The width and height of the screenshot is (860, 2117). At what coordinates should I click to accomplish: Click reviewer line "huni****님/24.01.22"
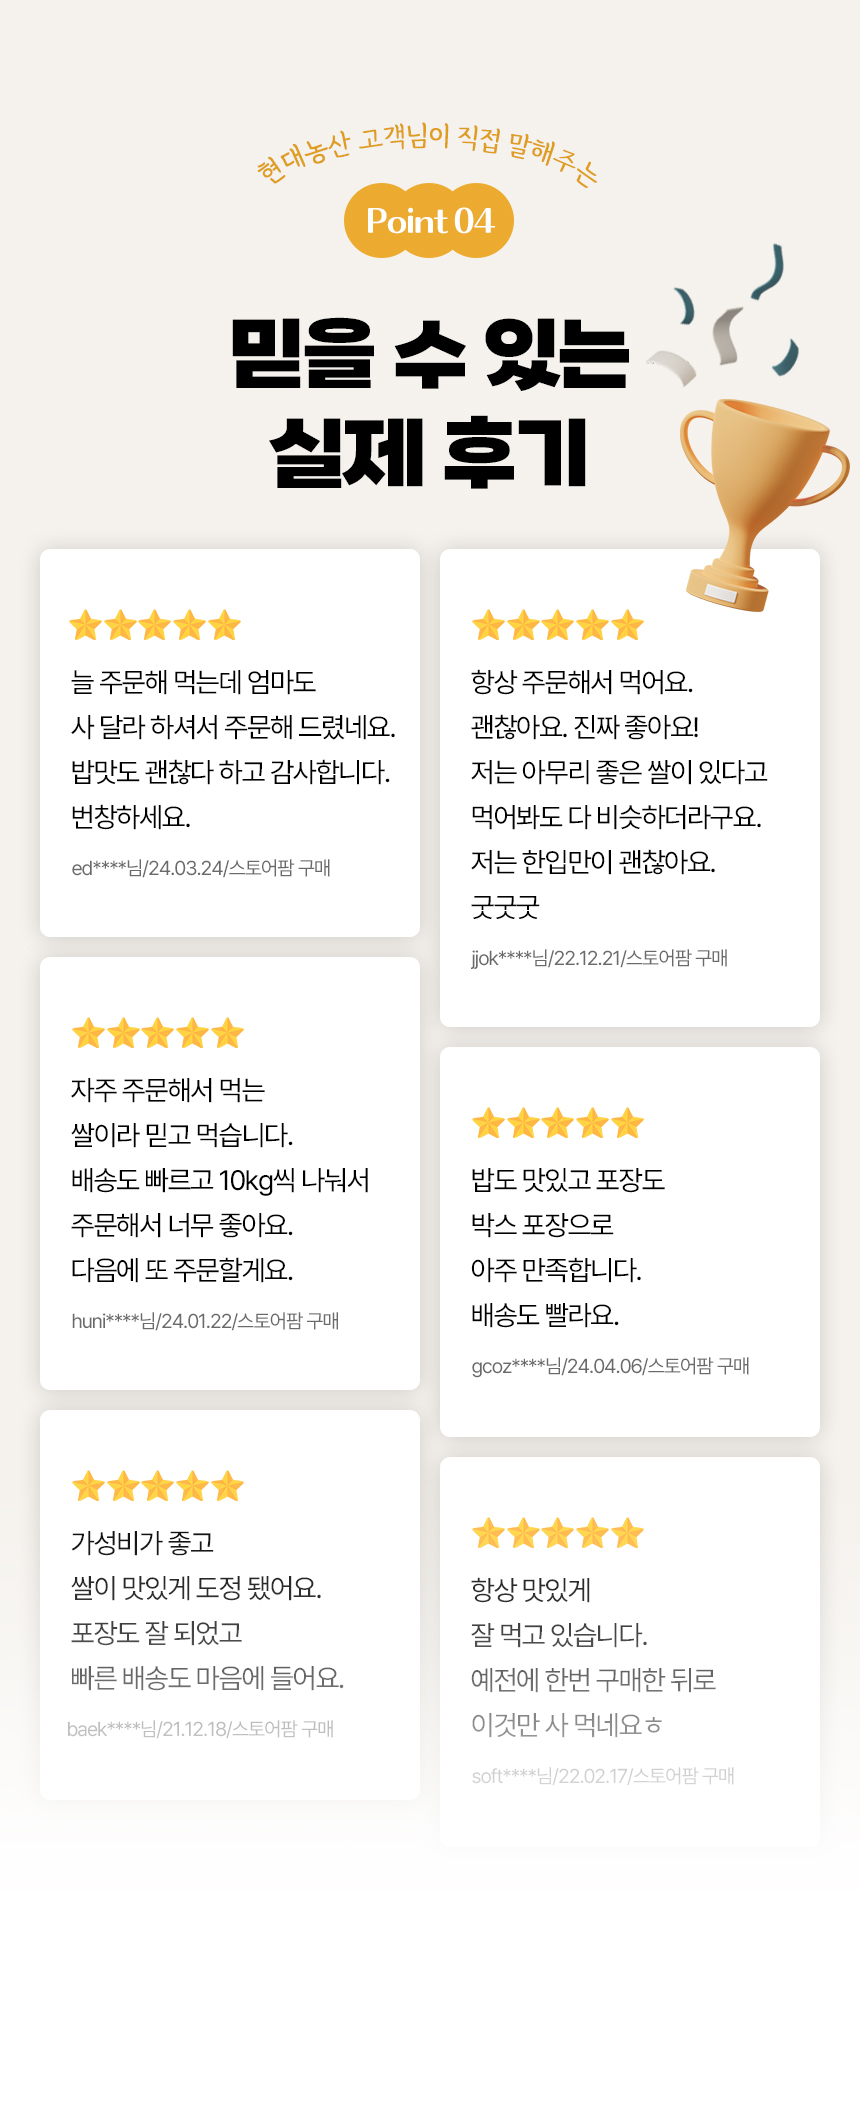(x=205, y=1321)
